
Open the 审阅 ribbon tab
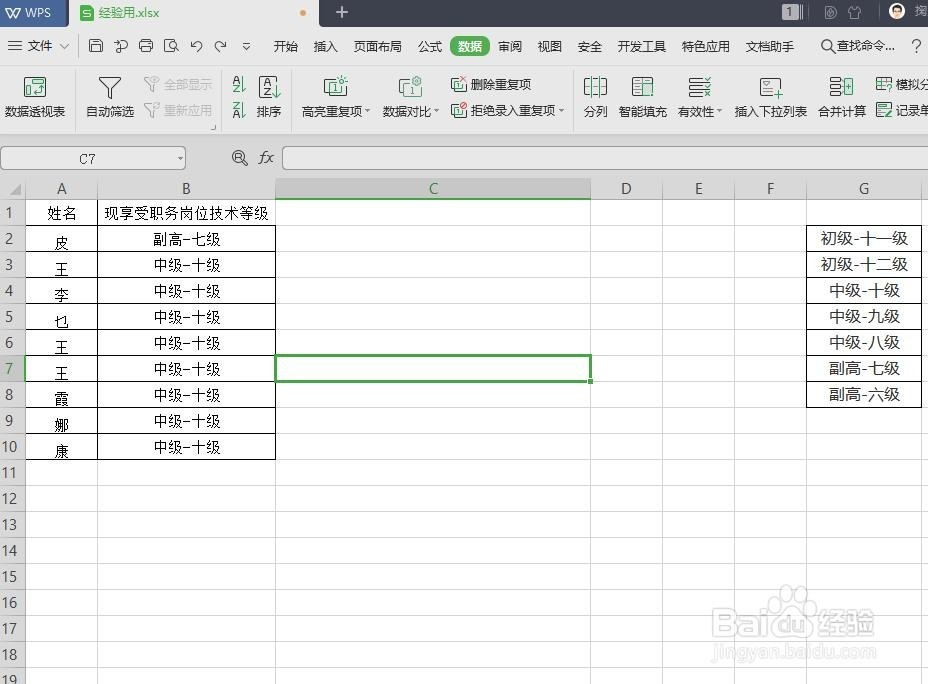(x=510, y=46)
